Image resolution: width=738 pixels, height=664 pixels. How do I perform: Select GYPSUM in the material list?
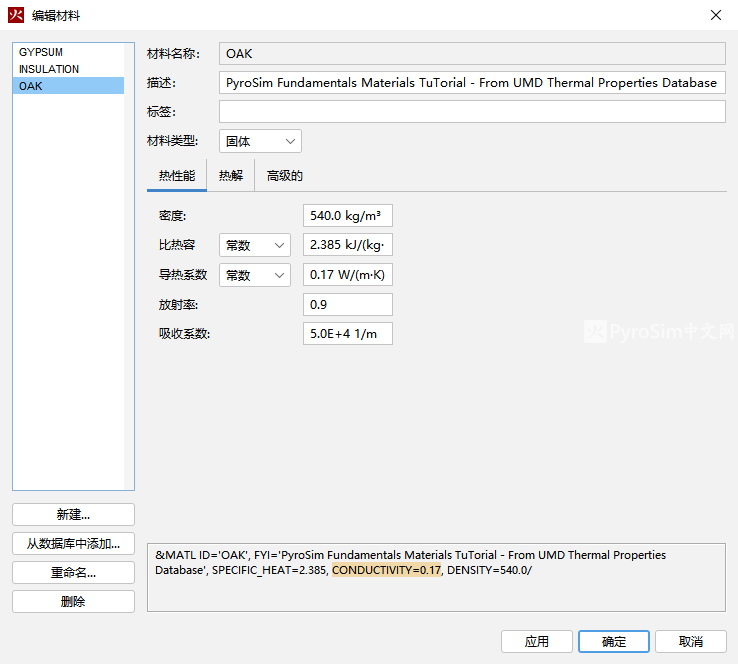[68, 52]
